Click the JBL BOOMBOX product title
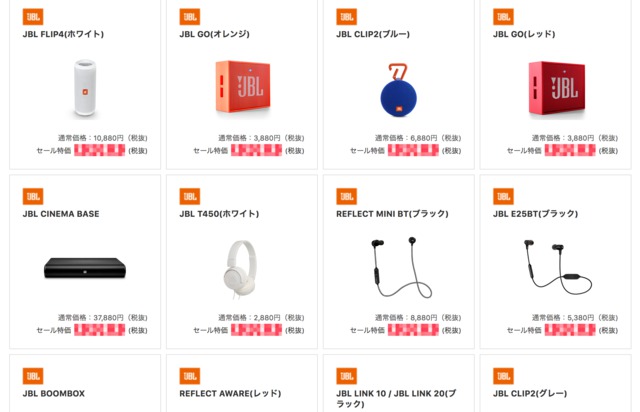This screenshot has height=412, width=640. click(x=54, y=394)
